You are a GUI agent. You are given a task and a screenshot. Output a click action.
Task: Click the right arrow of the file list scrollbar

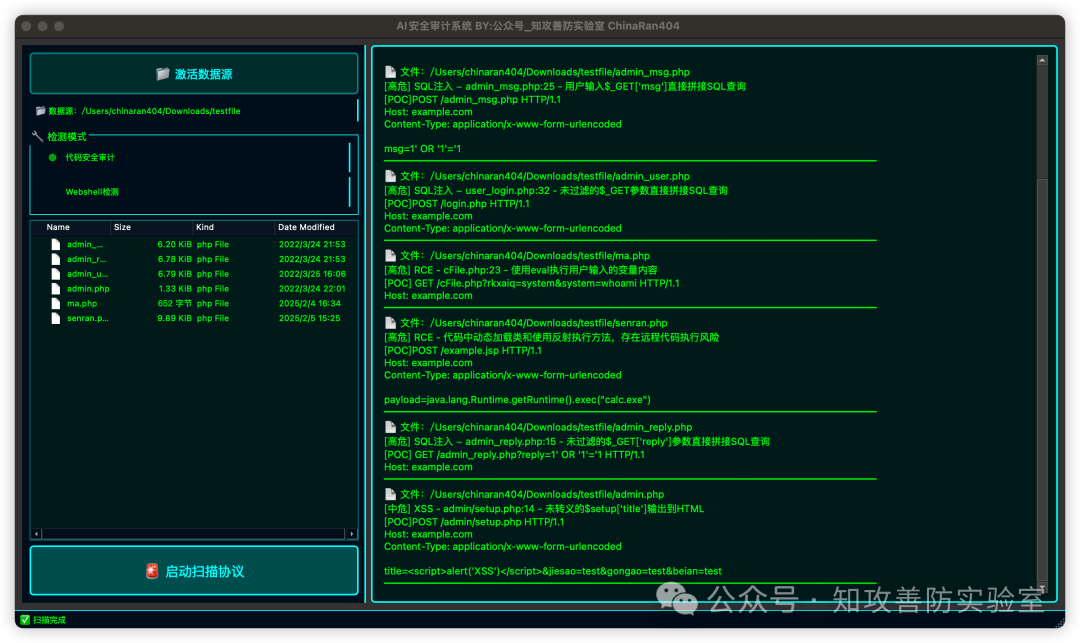tap(352, 534)
